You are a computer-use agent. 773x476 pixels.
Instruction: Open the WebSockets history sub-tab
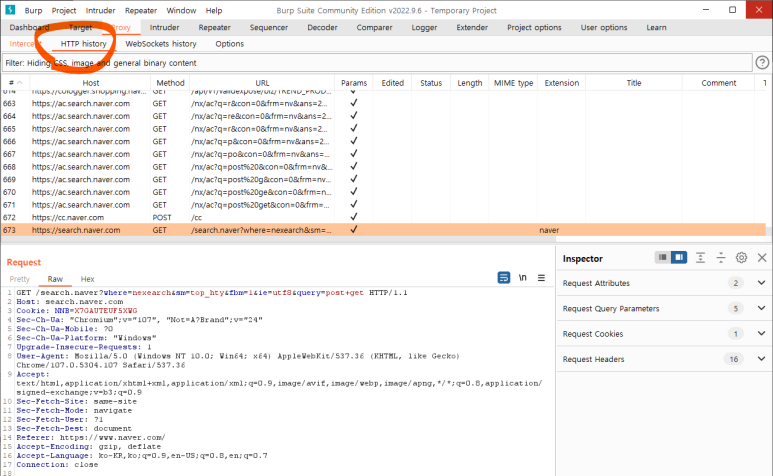(x=161, y=44)
